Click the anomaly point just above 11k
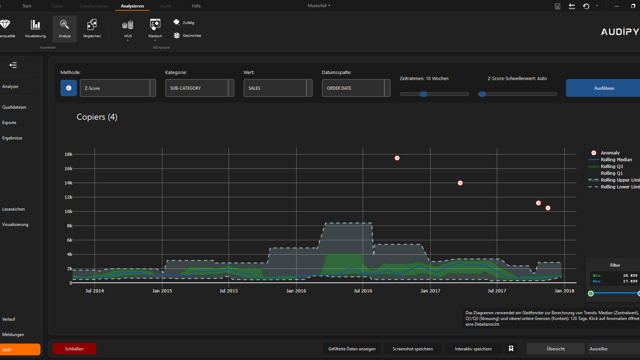Screen dimensions: 640x360 click(x=538, y=203)
